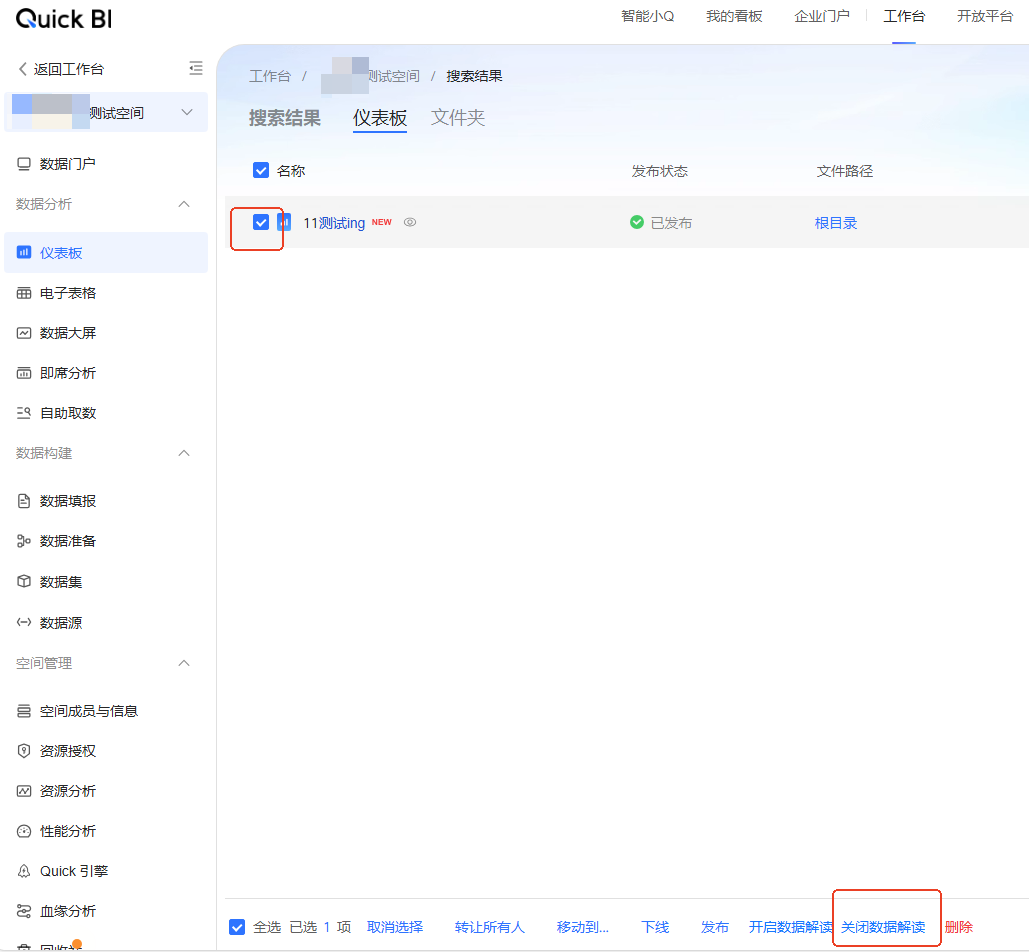The height and width of the screenshot is (952, 1029).
Task: Click 转让所有人 batch action
Action: click(490, 927)
